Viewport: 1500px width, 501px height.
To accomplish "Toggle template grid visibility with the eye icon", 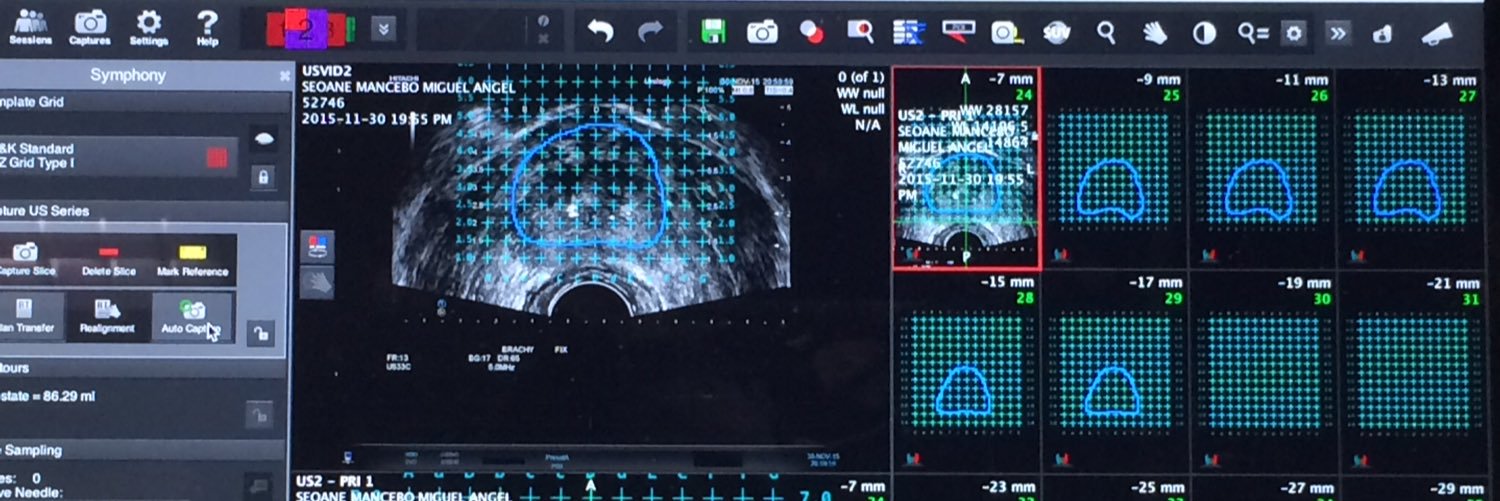I will (263, 141).
